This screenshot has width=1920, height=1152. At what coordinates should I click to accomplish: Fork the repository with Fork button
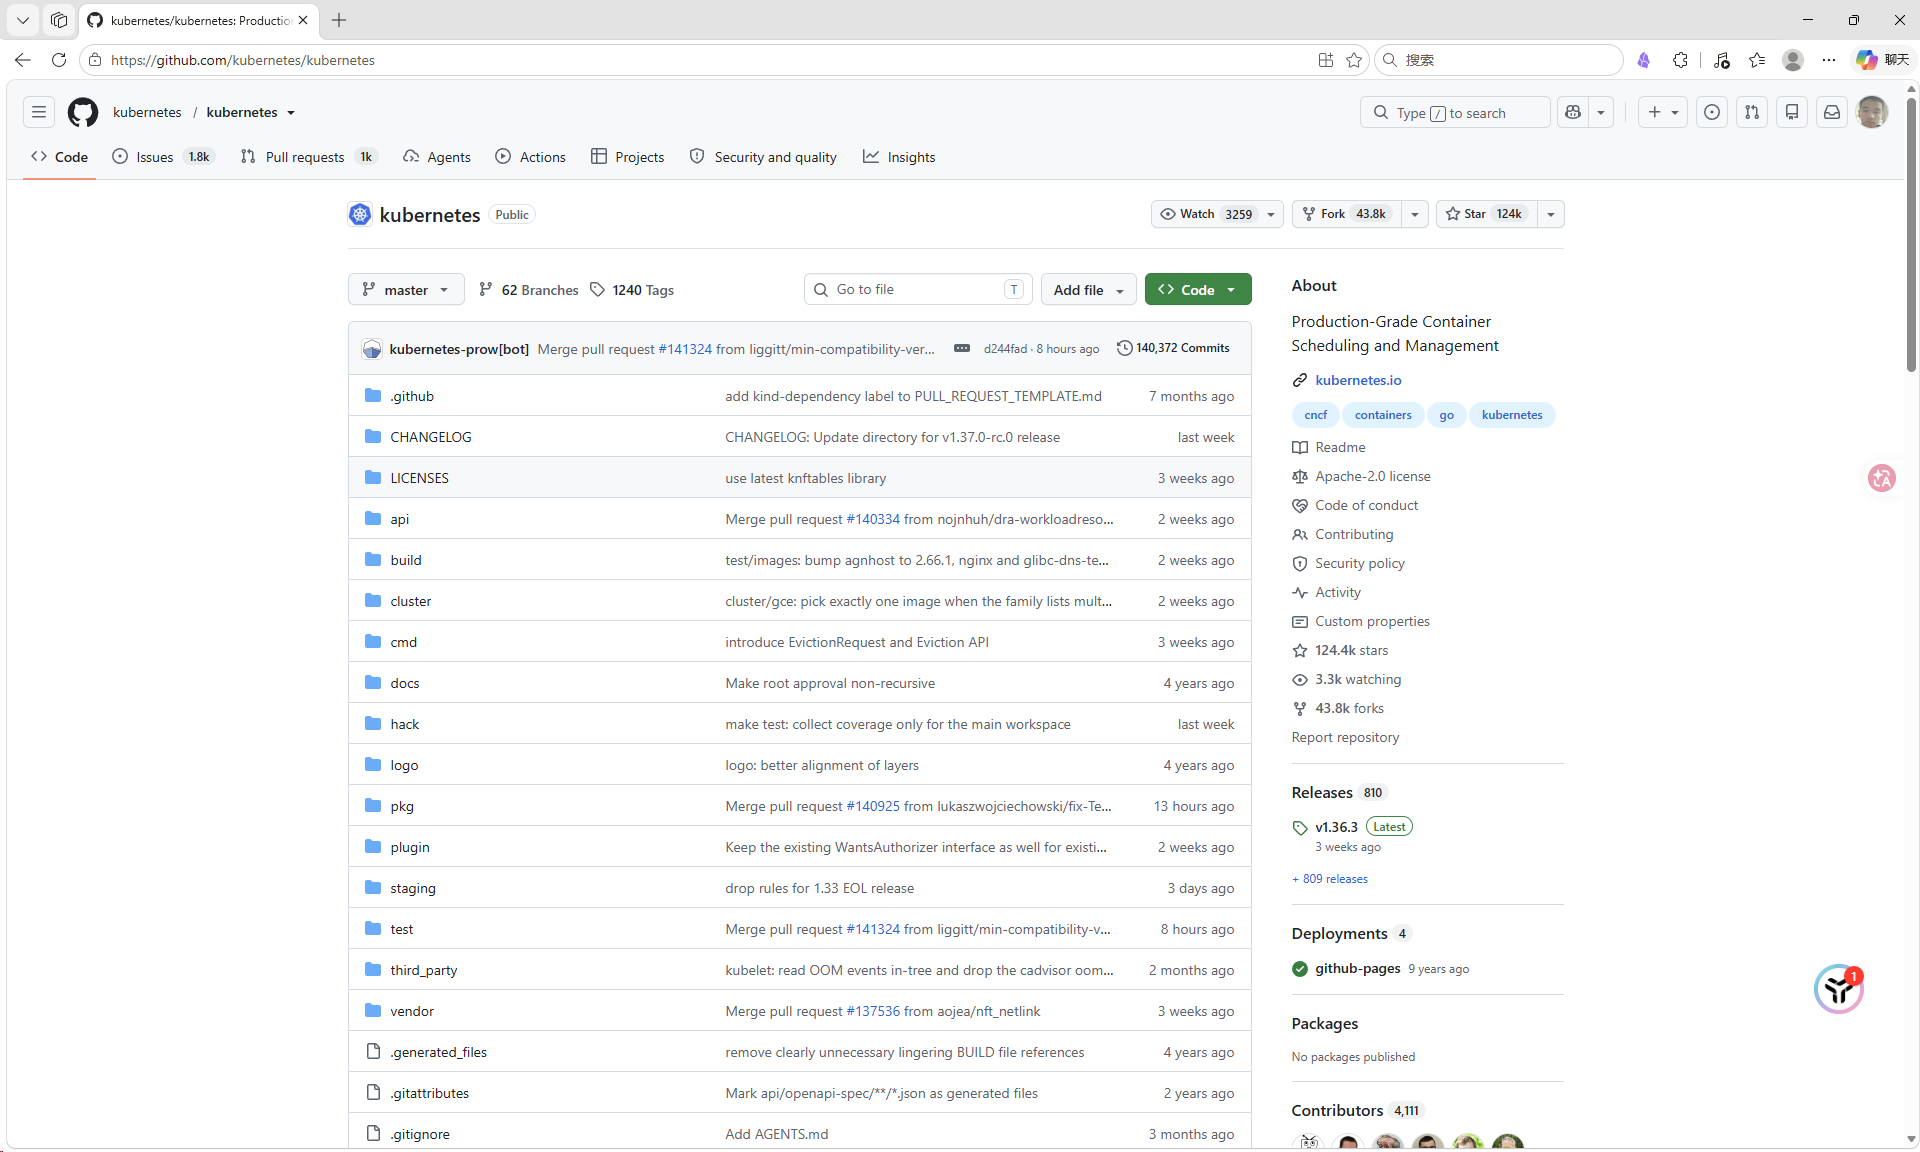pyautogui.click(x=1346, y=214)
